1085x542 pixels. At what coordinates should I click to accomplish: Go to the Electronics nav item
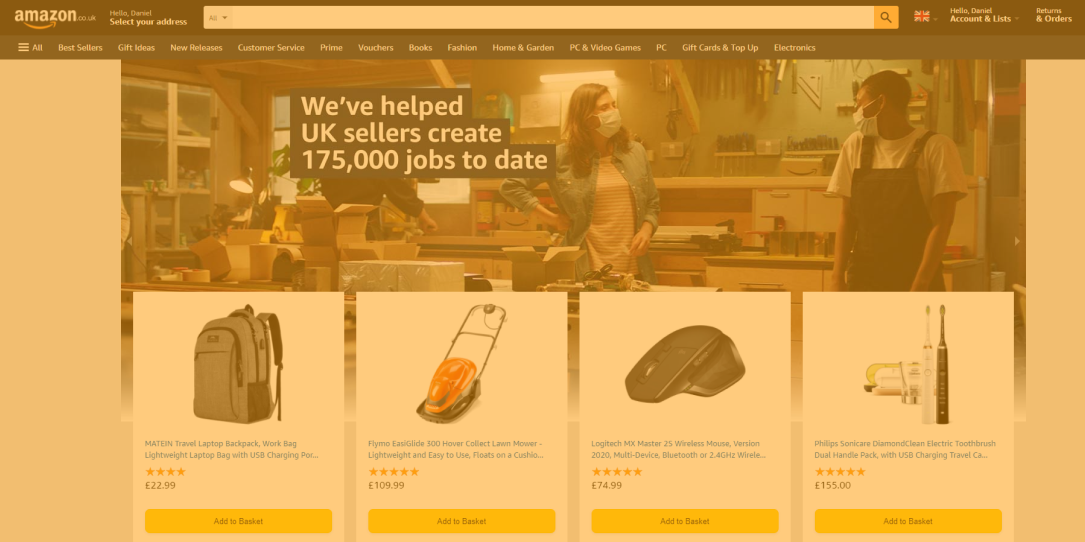point(794,48)
